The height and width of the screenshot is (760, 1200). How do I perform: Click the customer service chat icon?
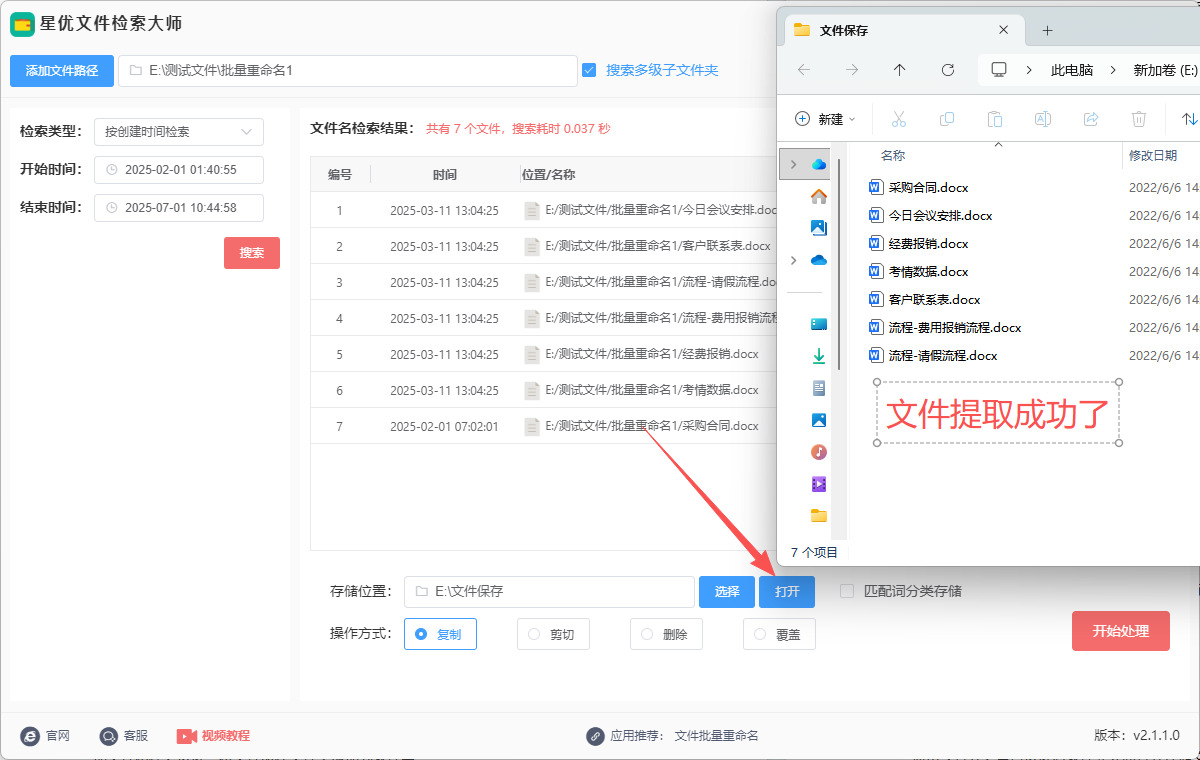coord(109,736)
